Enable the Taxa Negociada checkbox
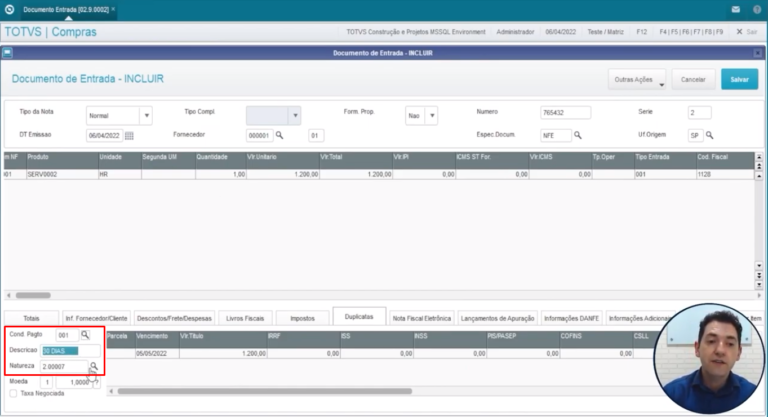This screenshot has width=768, height=417. tap(12, 393)
